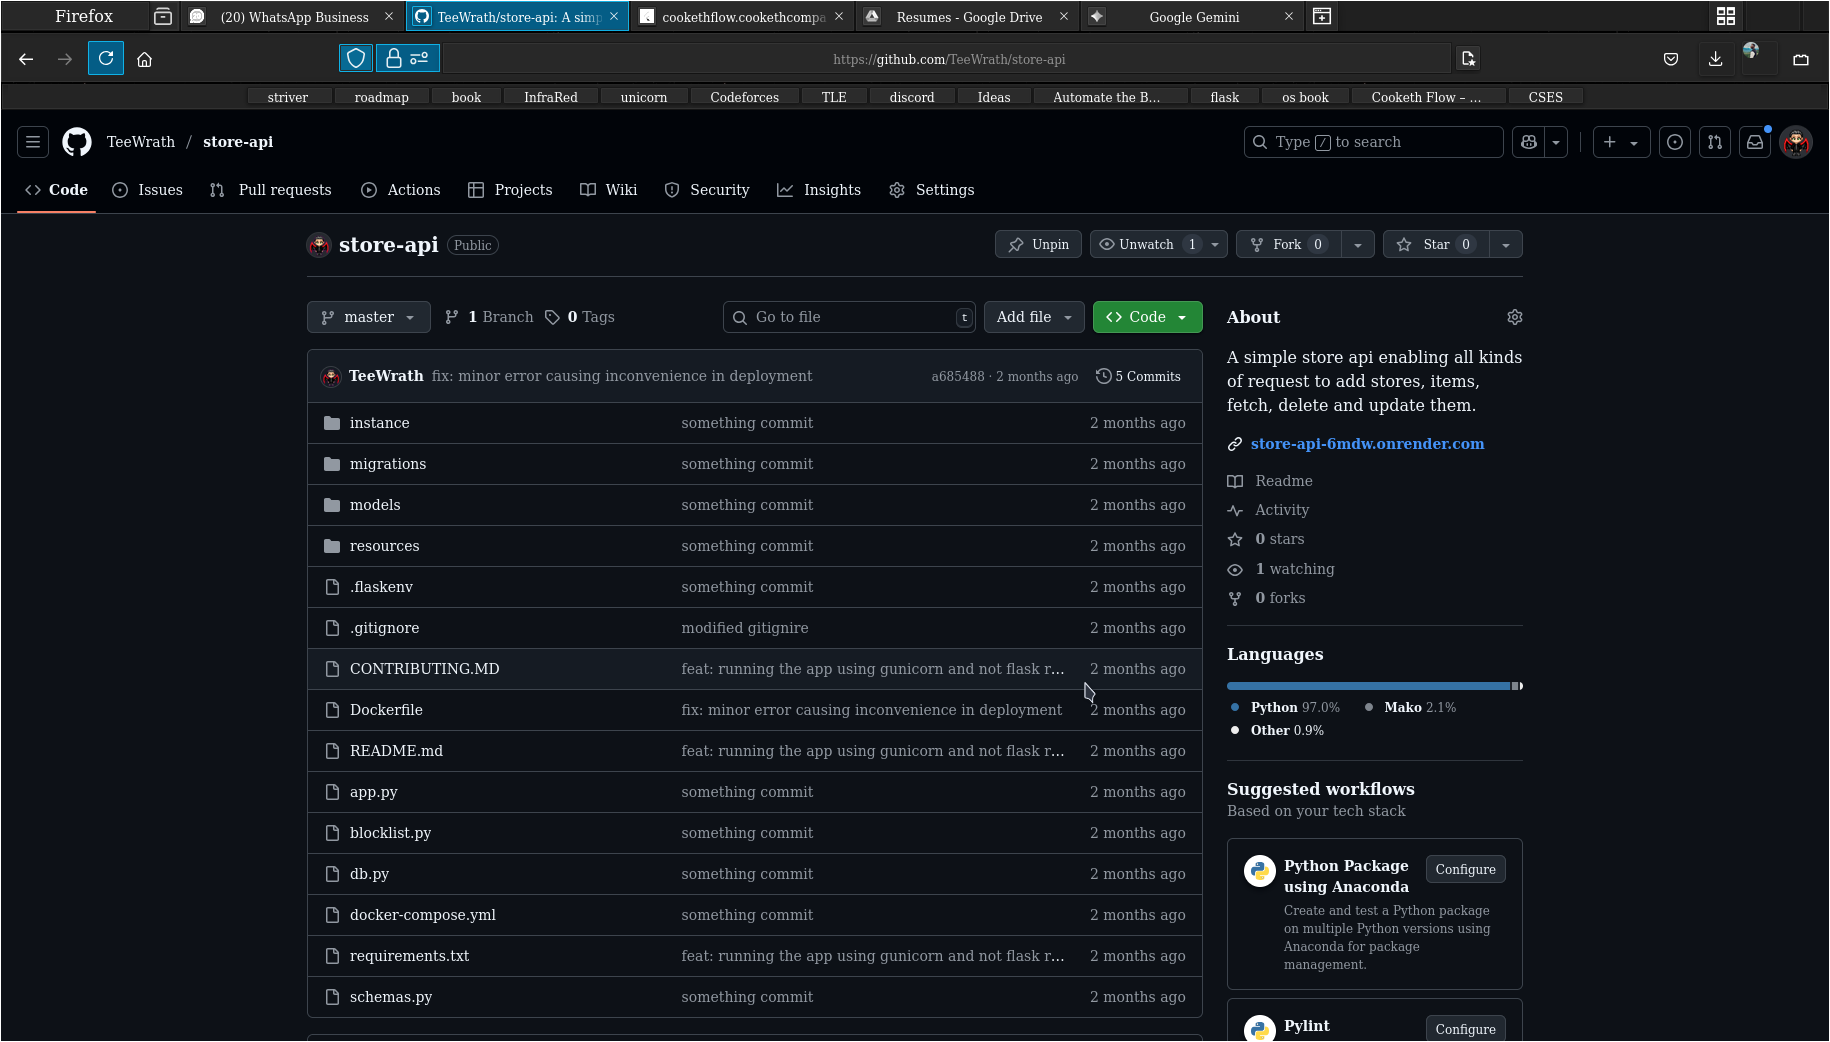Open the Readme link in About
This screenshot has width=1830, height=1042.
click(1283, 481)
